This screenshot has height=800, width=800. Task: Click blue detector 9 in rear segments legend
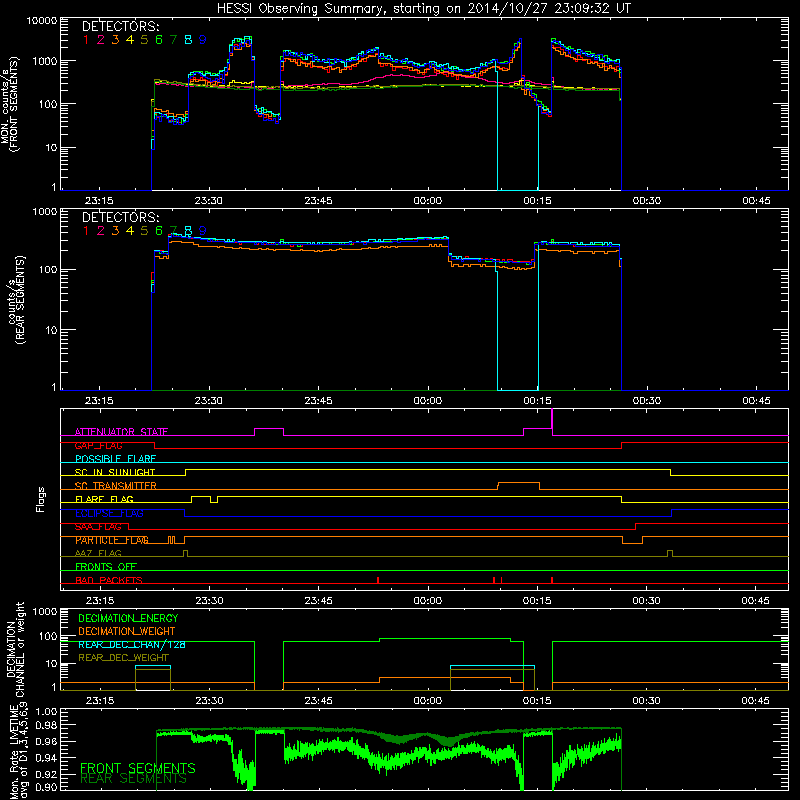203,231
